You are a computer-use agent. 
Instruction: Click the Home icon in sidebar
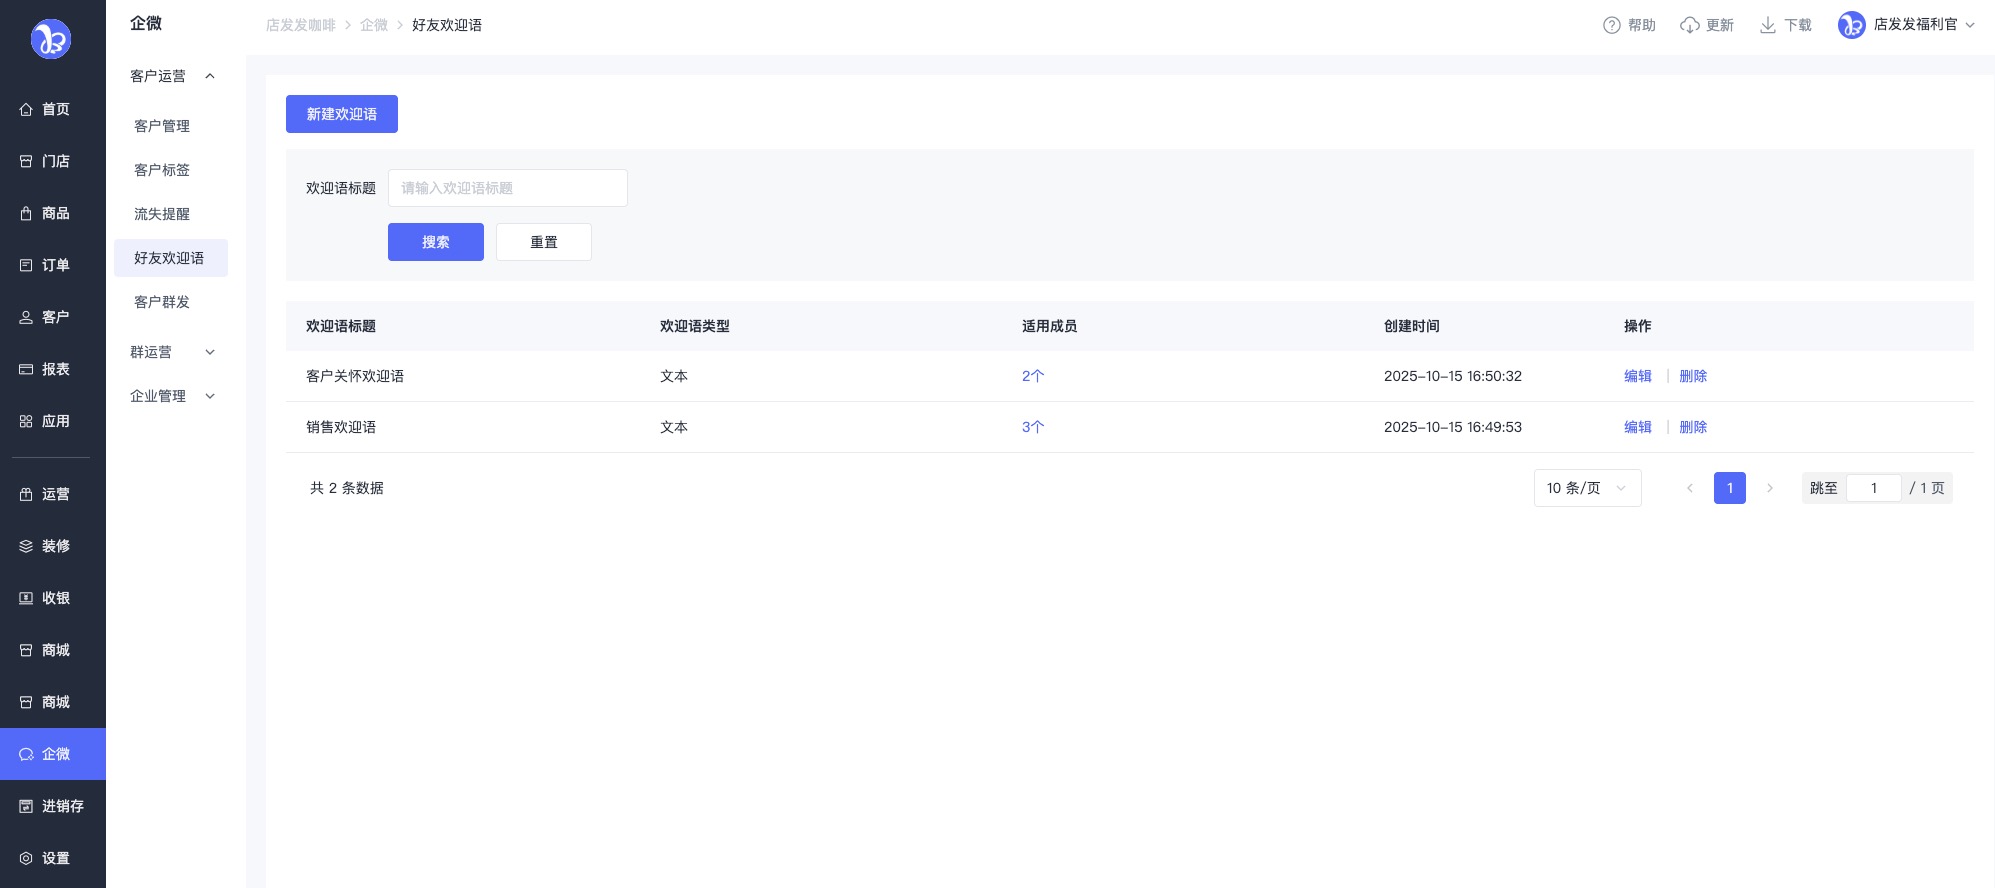pos(26,109)
